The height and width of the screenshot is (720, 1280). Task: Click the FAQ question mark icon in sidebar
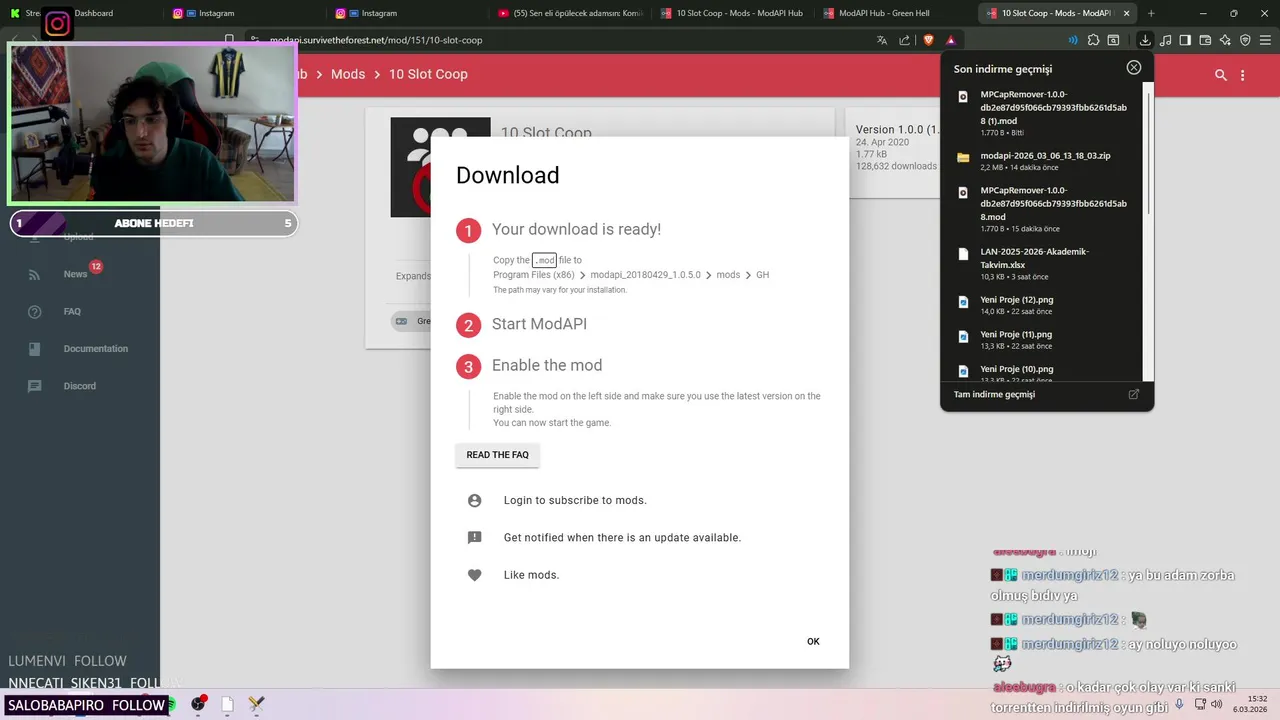[35, 312]
